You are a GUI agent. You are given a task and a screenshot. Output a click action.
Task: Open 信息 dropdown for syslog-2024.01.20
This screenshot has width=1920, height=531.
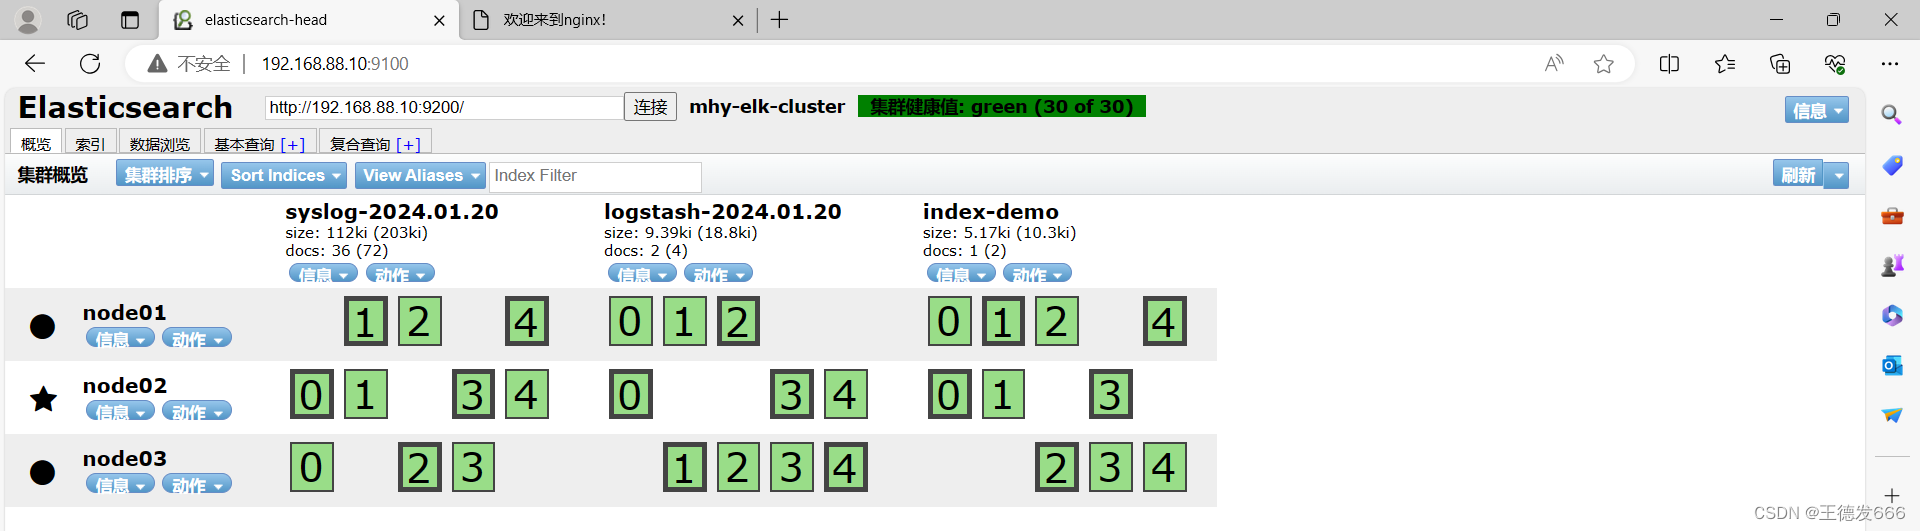tap(323, 274)
